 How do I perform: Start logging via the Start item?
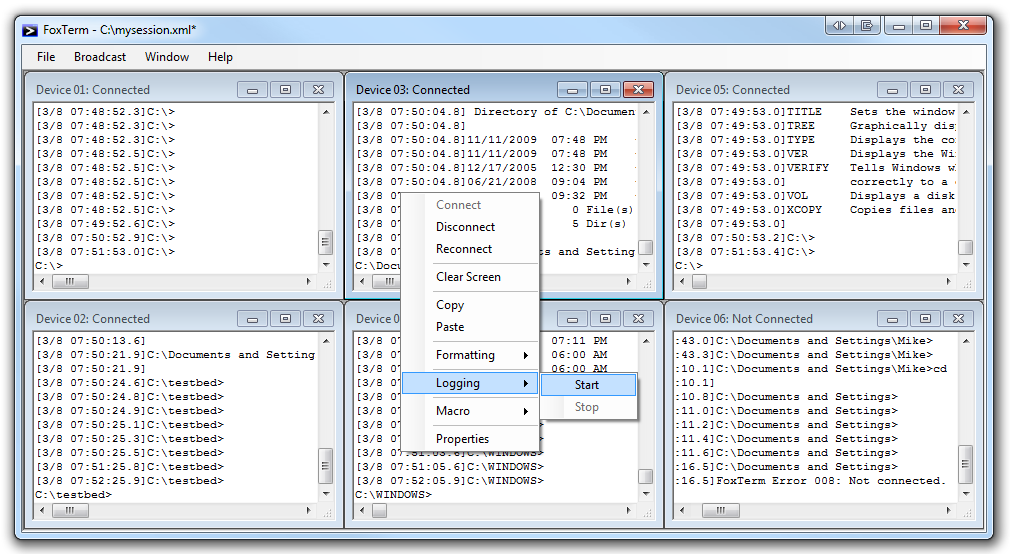588,385
